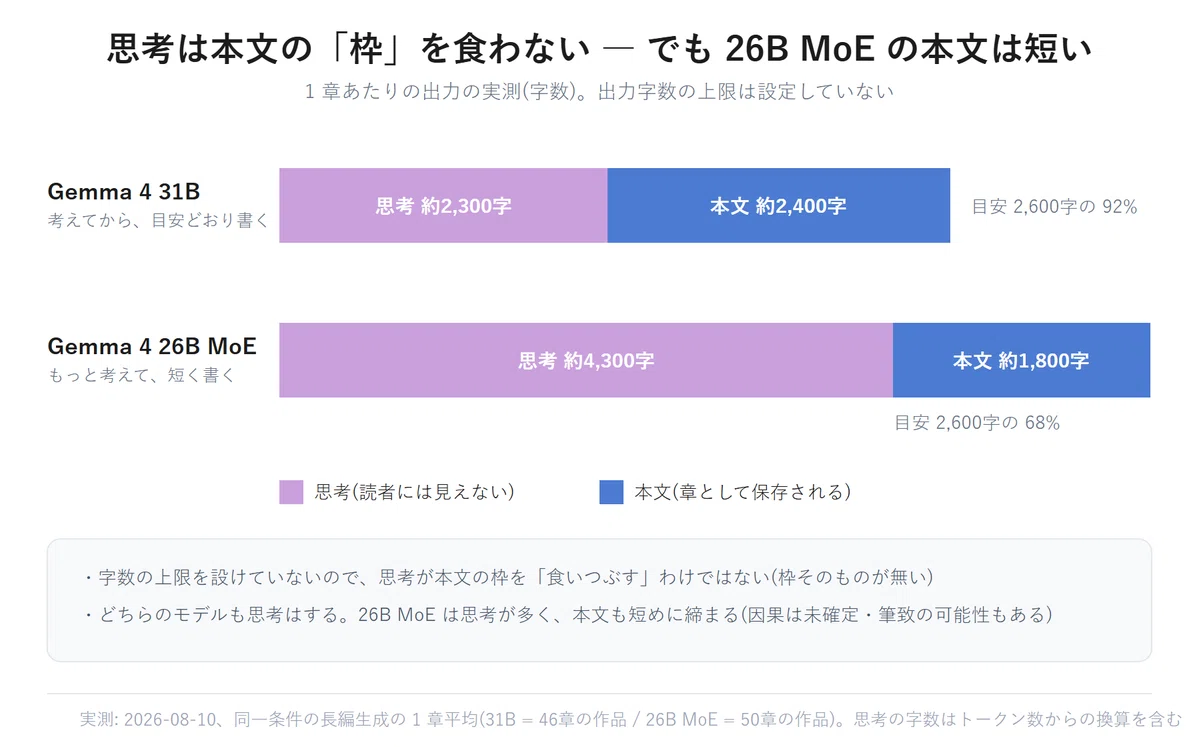Click the subtitle about 1章あたりの出力
1200x747 pixels.
[599, 91]
